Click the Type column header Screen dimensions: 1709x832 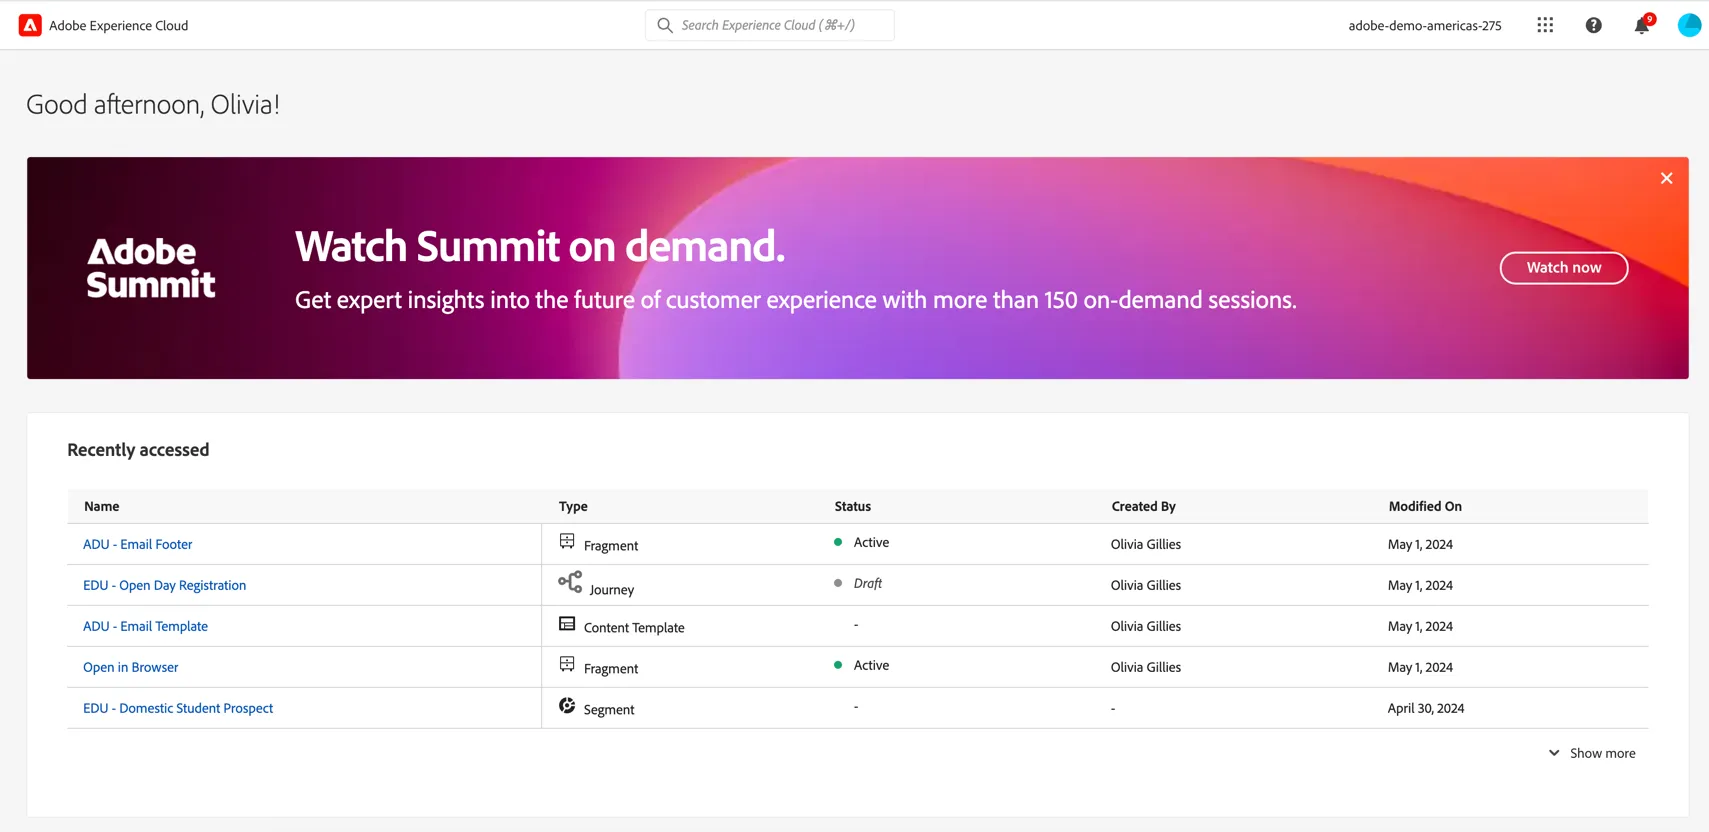pos(573,506)
